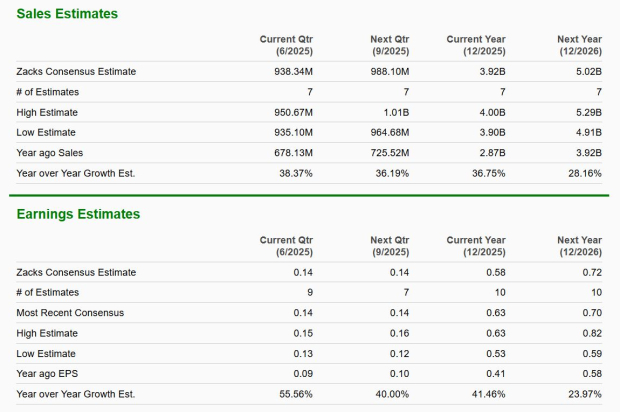Click the 0.09 year ago EPS value
620x412 pixels.
[x=302, y=373]
